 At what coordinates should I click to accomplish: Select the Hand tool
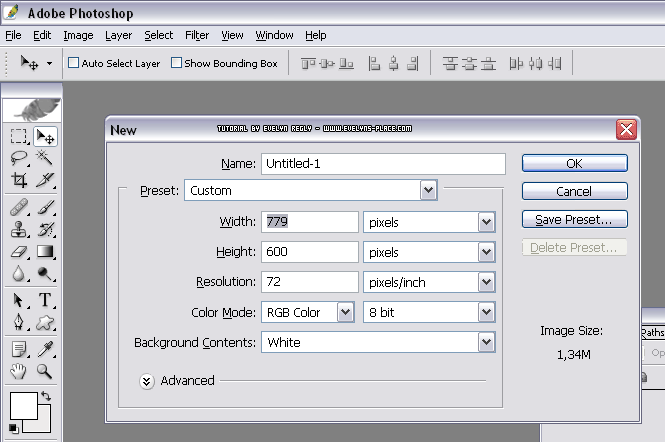click(19, 371)
